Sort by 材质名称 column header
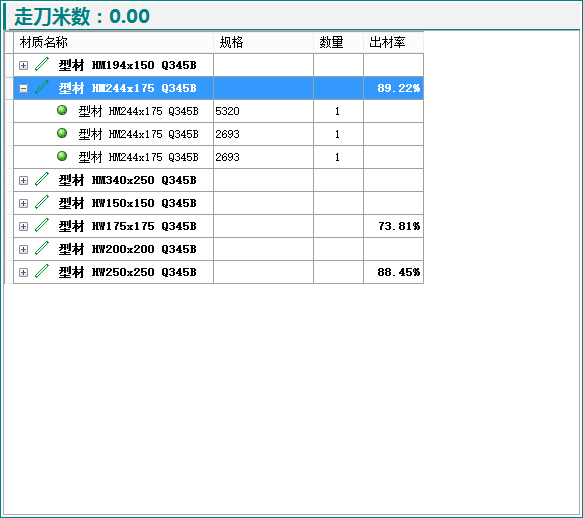This screenshot has height=518, width=583. pyautogui.click(x=113, y=42)
